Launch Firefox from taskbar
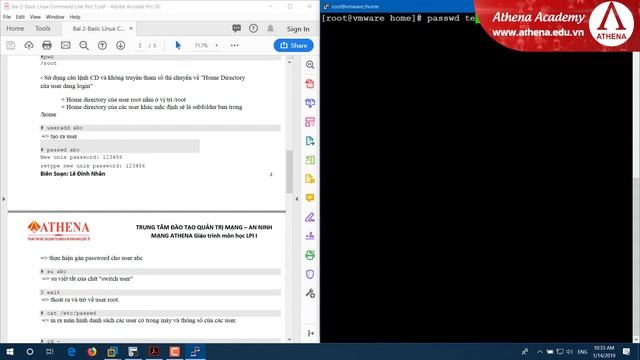The width and height of the screenshot is (640, 360). coord(92,351)
